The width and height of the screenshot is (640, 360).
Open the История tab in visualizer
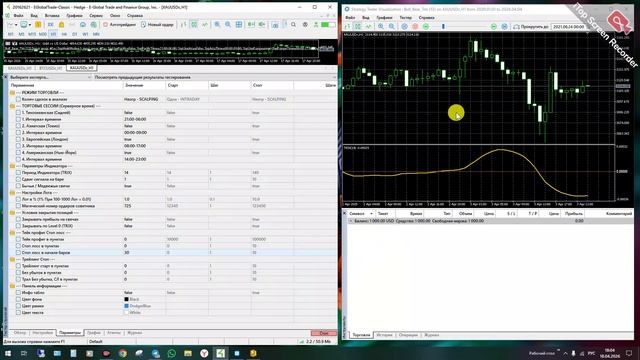coord(384,335)
